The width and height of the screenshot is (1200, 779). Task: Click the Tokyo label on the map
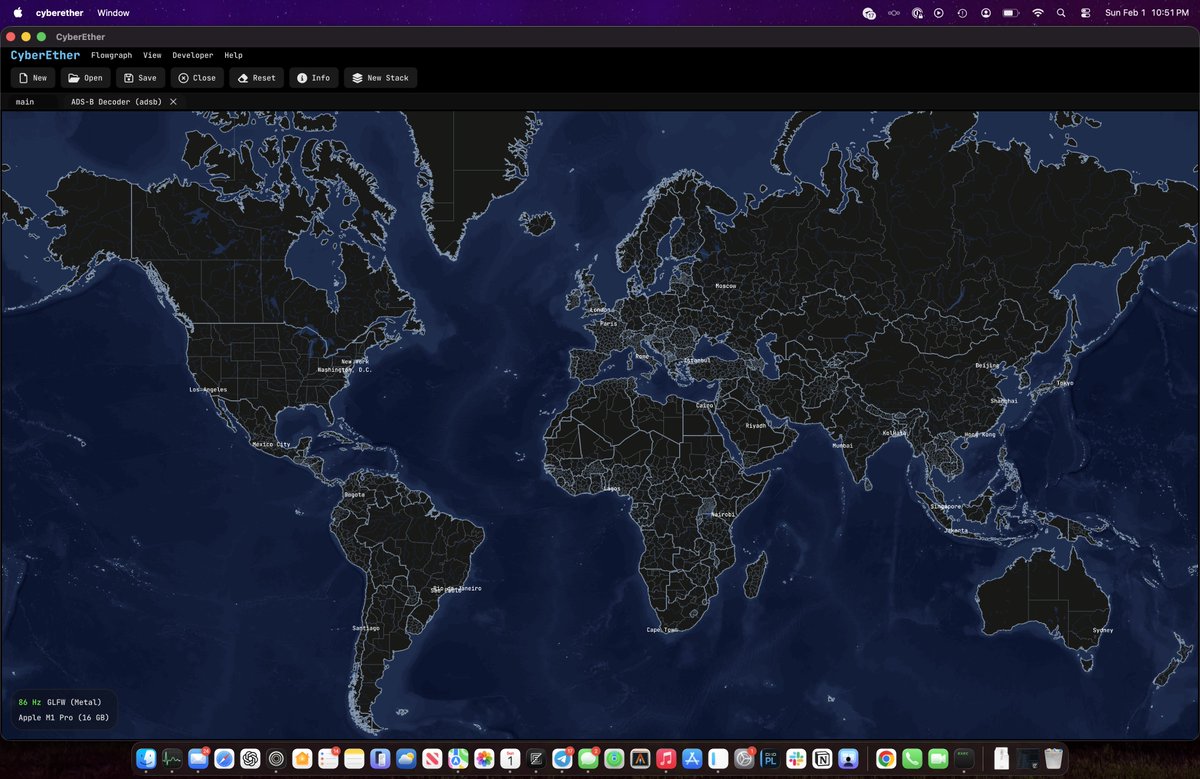tap(1065, 383)
